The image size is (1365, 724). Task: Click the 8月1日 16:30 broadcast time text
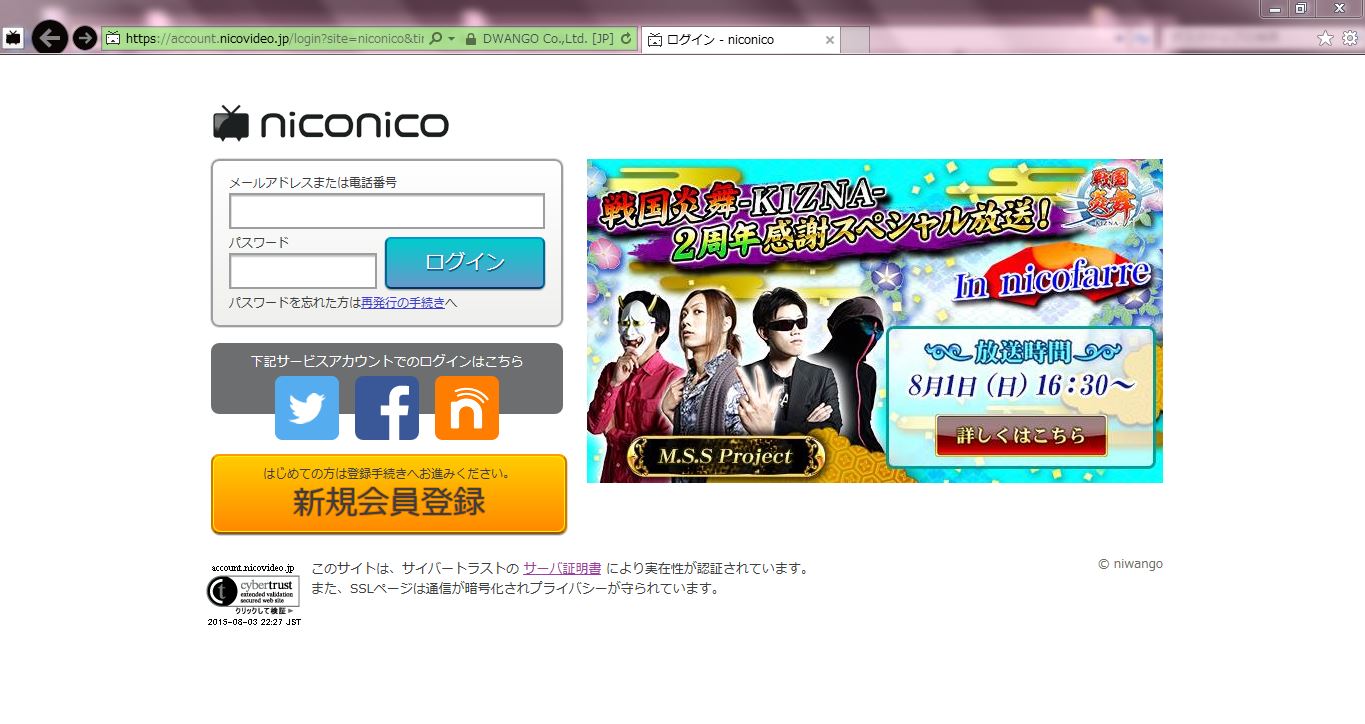(x=1022, y=383)
